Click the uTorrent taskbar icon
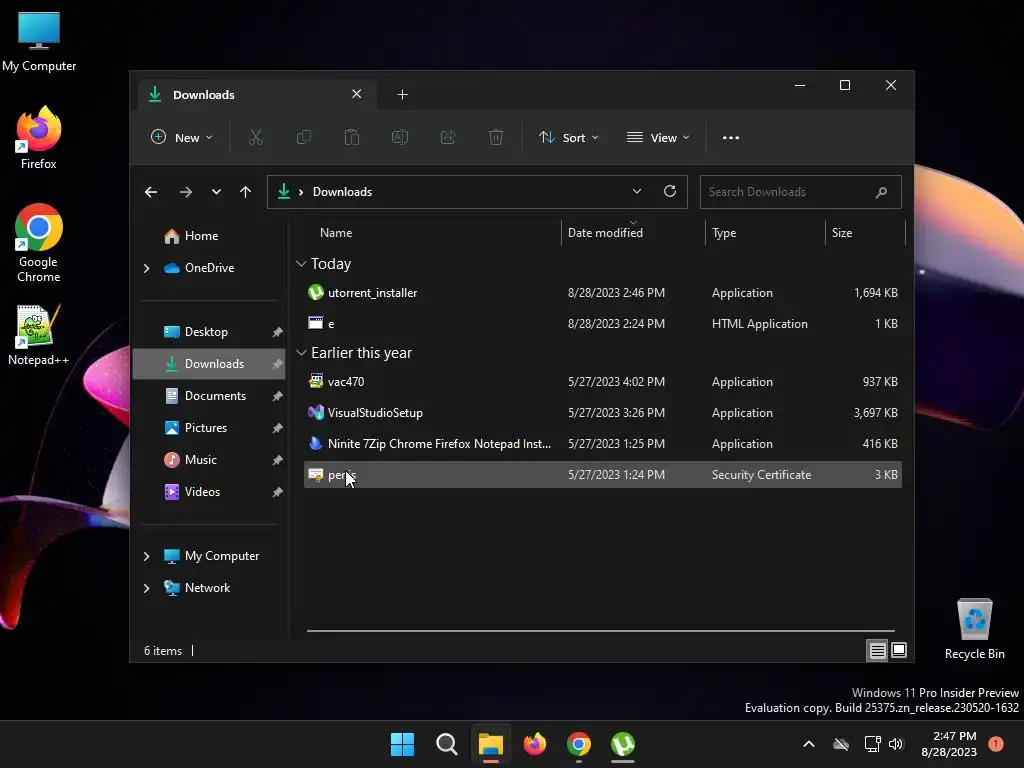 click(623, 744)
